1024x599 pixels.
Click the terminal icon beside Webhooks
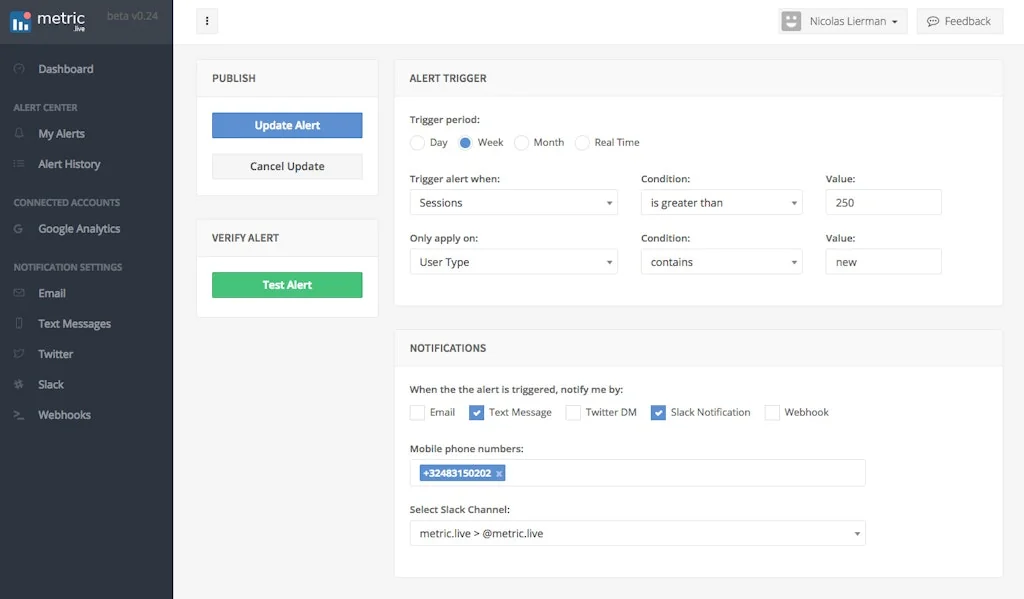point(19,415)
